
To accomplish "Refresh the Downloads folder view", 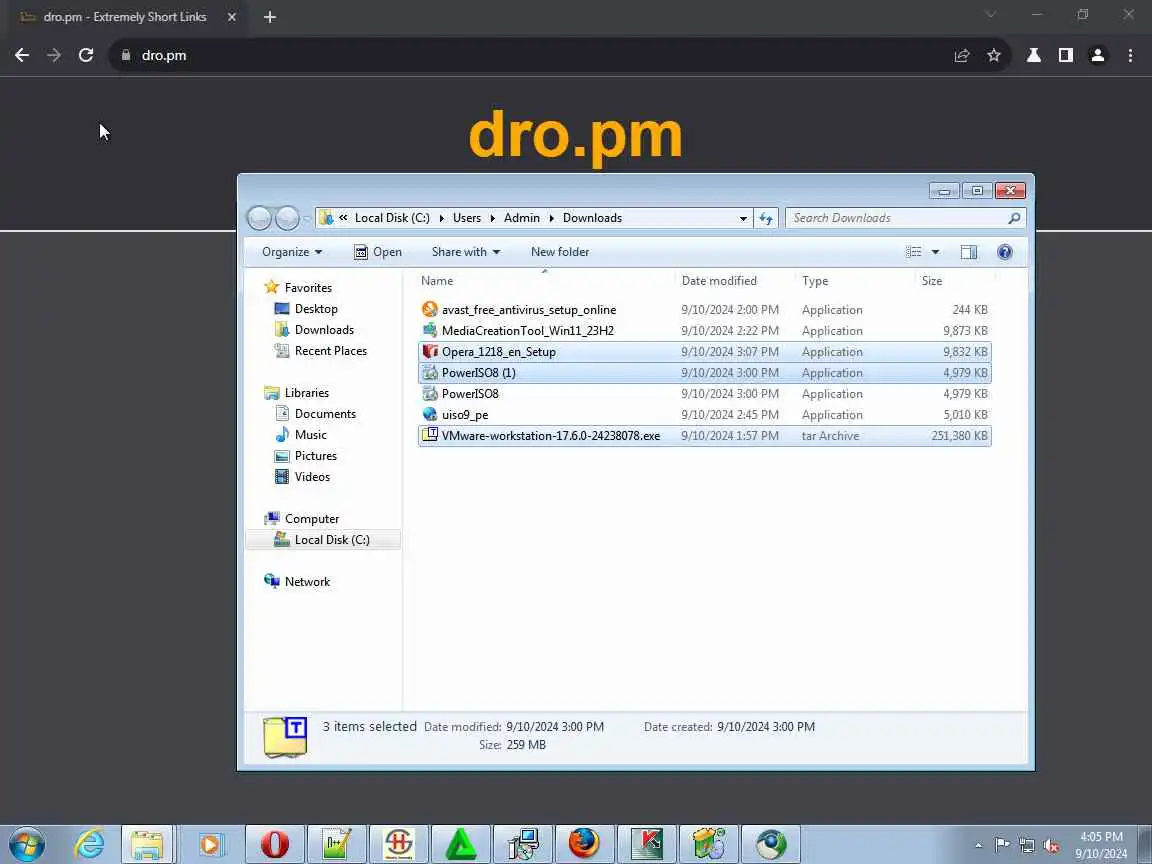I will [x=766, y=218].
